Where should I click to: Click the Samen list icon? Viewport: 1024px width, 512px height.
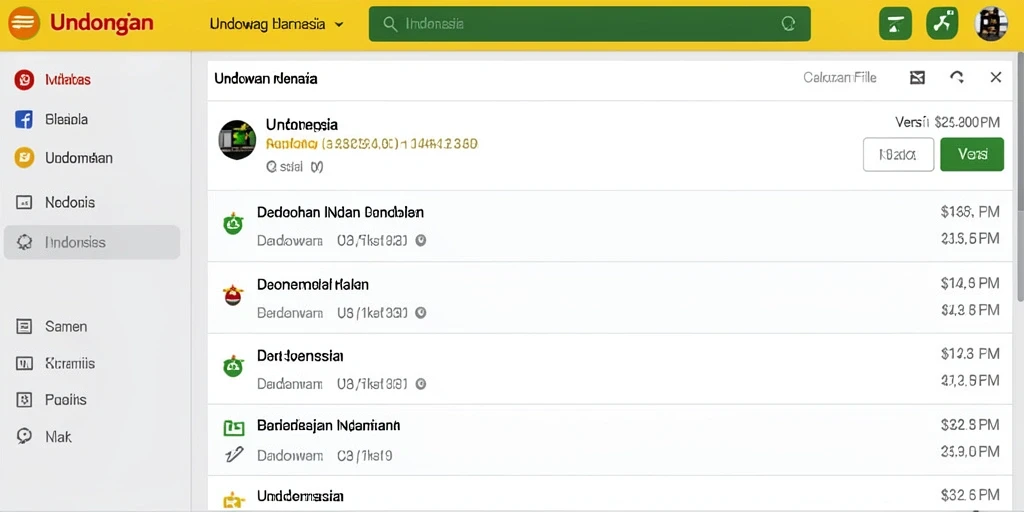tap(24, 327)
